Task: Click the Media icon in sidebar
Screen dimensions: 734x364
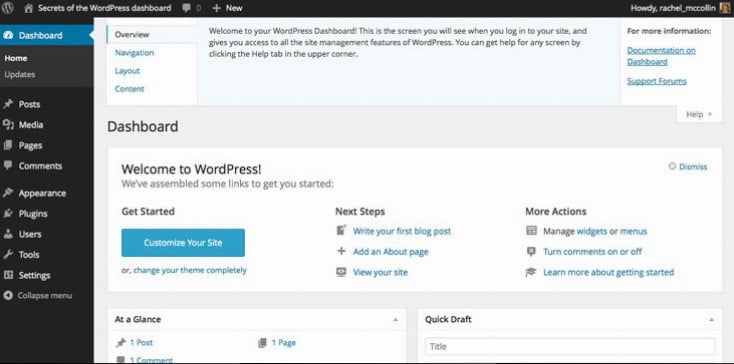Action: [x=8, y=124]
